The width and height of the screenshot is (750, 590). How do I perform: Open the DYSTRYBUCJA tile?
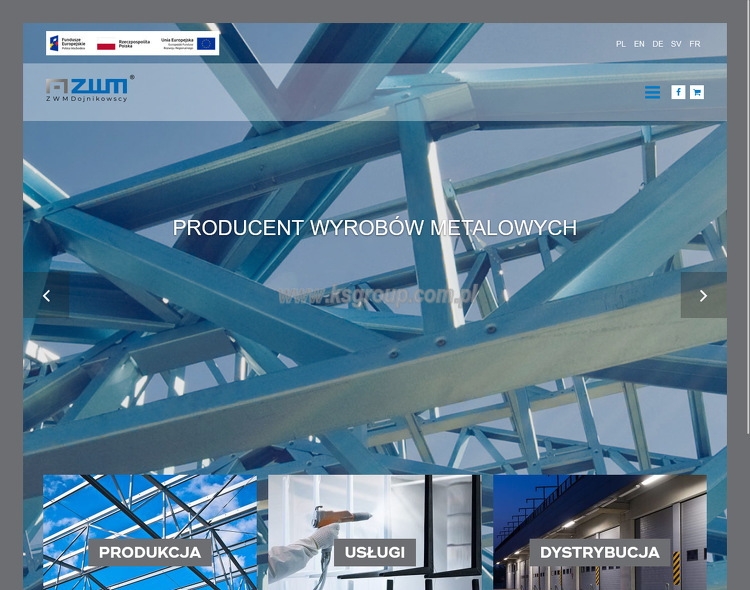tap(600, 532)
